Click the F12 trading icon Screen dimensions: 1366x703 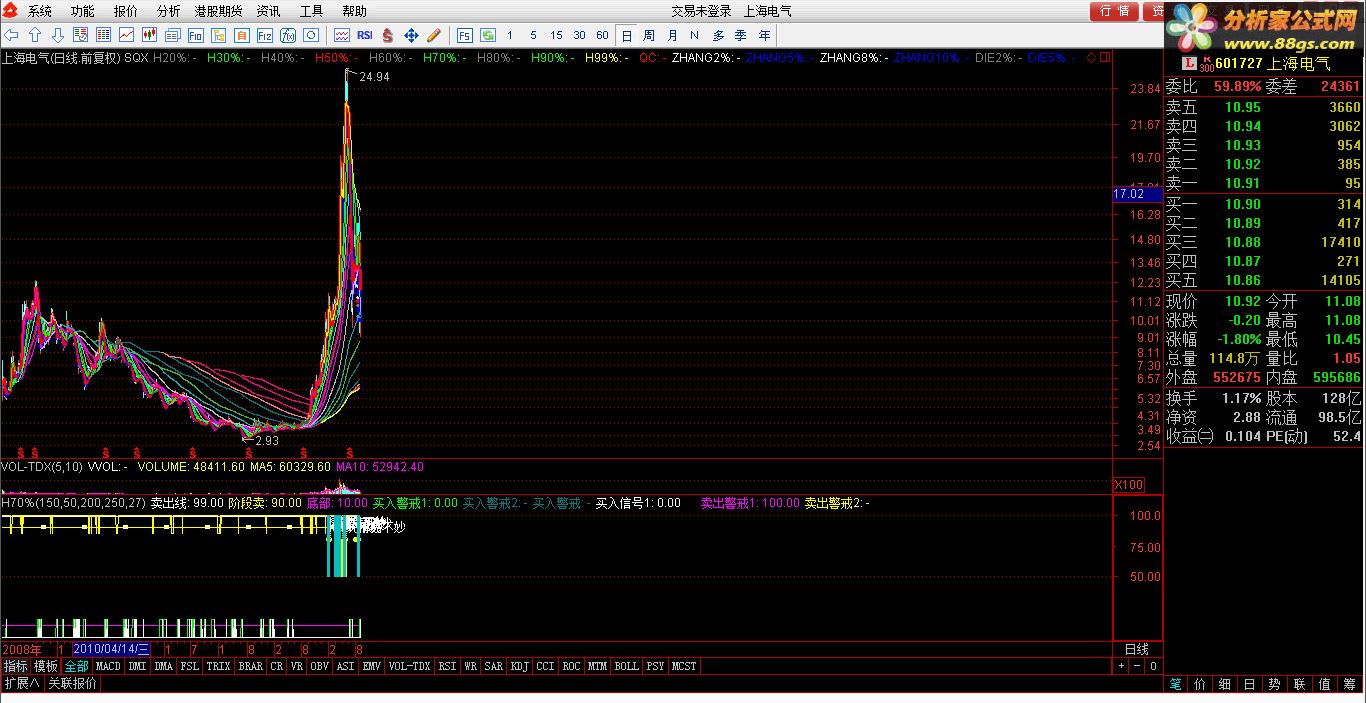[264, 35]
